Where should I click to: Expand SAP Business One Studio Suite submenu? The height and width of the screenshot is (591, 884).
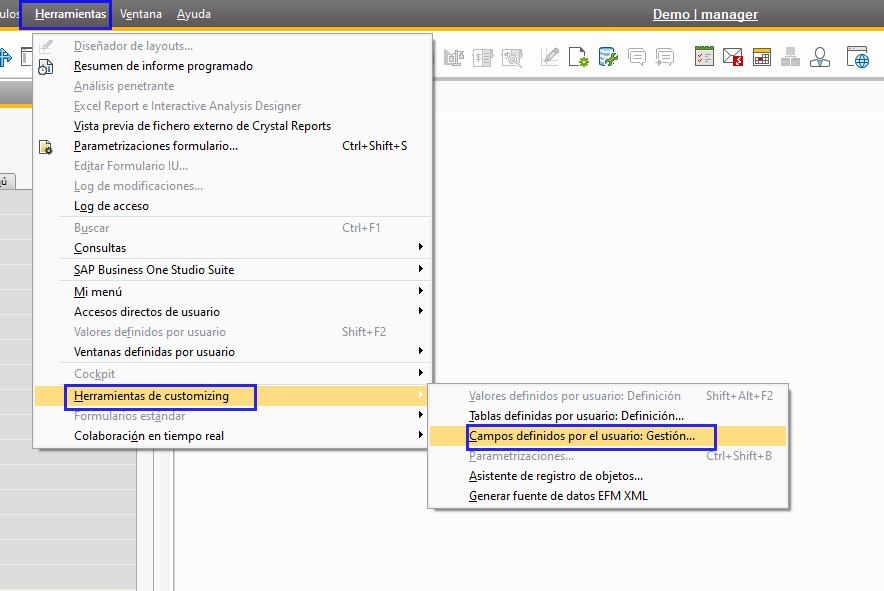[421, 269]
